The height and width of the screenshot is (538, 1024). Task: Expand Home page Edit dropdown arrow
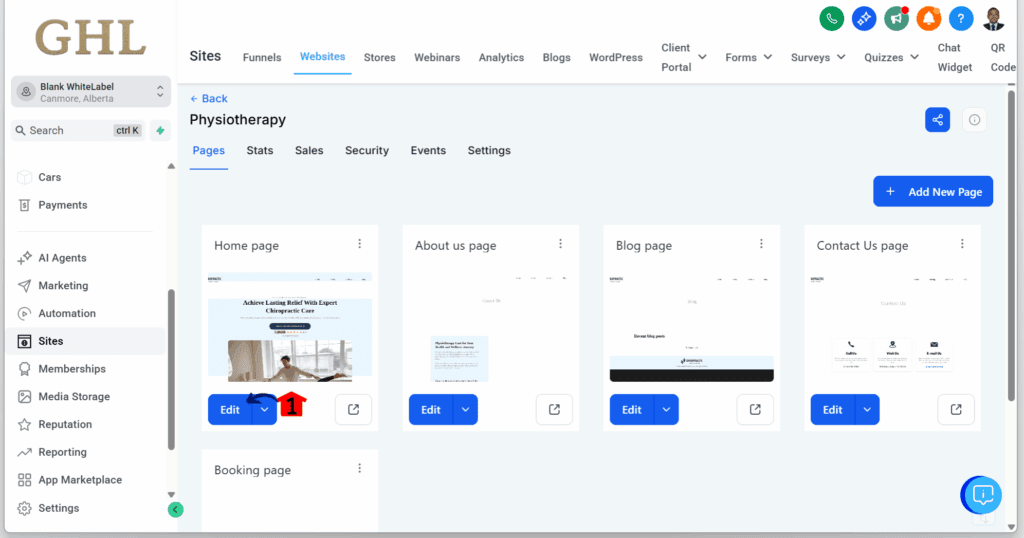[264, 409]
